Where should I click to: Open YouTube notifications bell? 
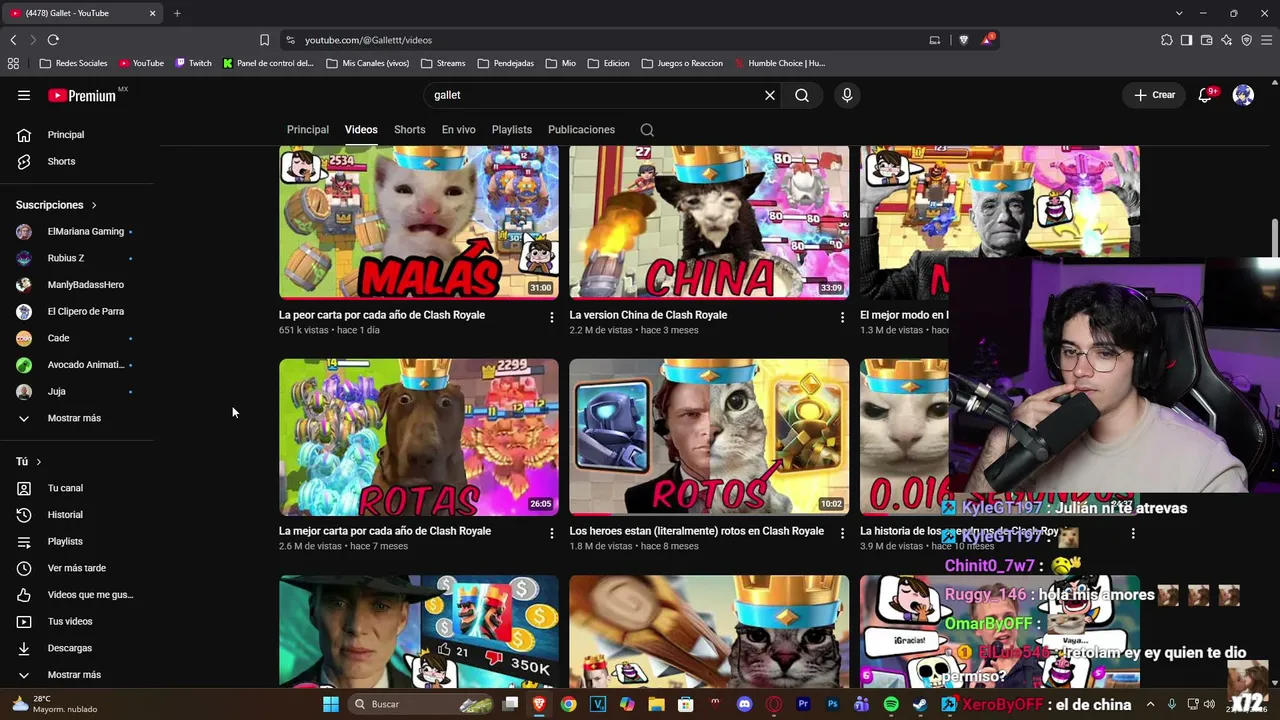[1206, 95]
